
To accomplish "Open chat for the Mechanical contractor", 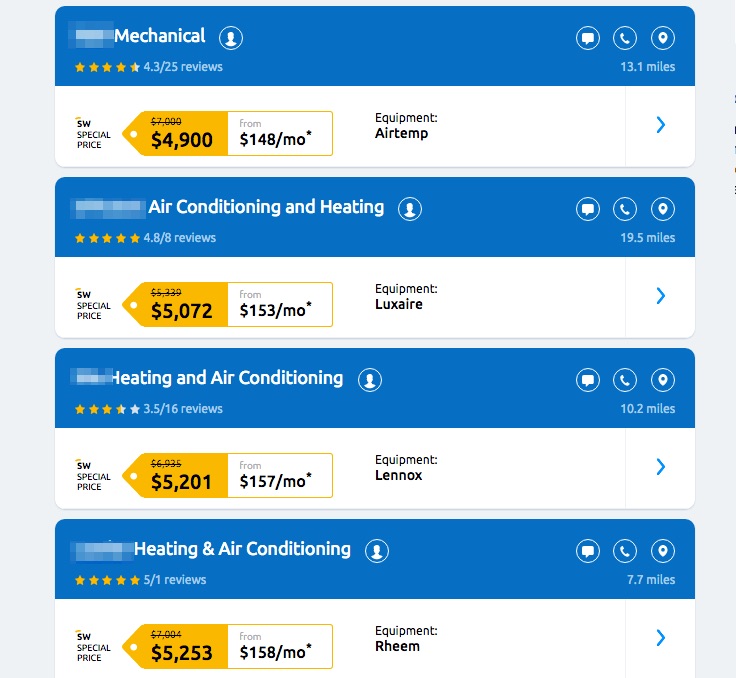I will tap(588, 39).
